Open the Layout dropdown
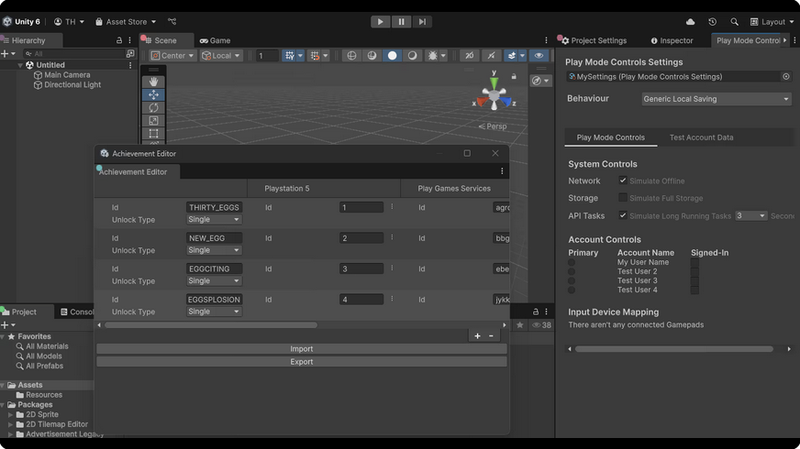This screenshot has width=800, height=449. pos(773,21)
